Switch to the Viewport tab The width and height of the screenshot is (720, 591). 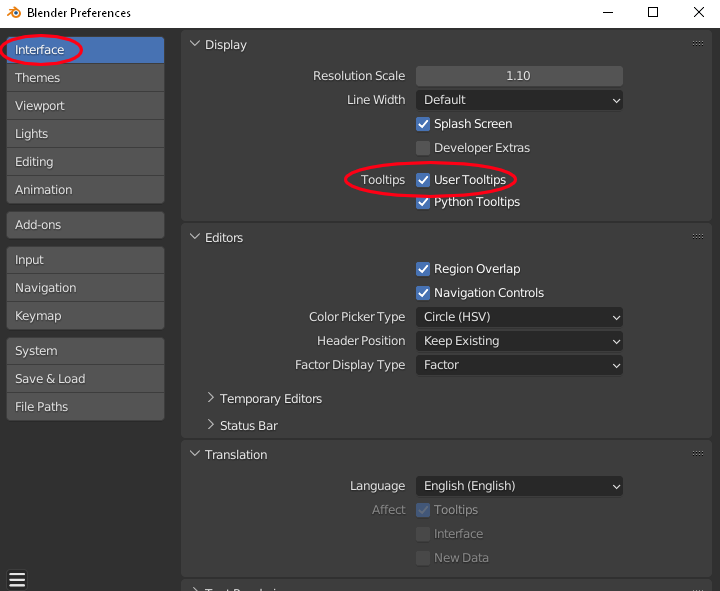[85, 106]
